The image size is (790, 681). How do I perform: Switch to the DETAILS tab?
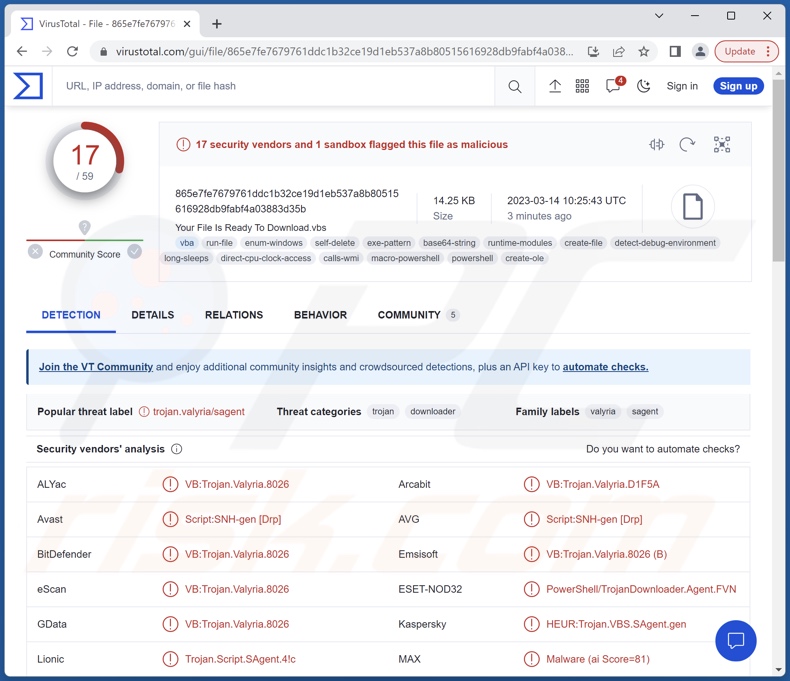[153, 315]
